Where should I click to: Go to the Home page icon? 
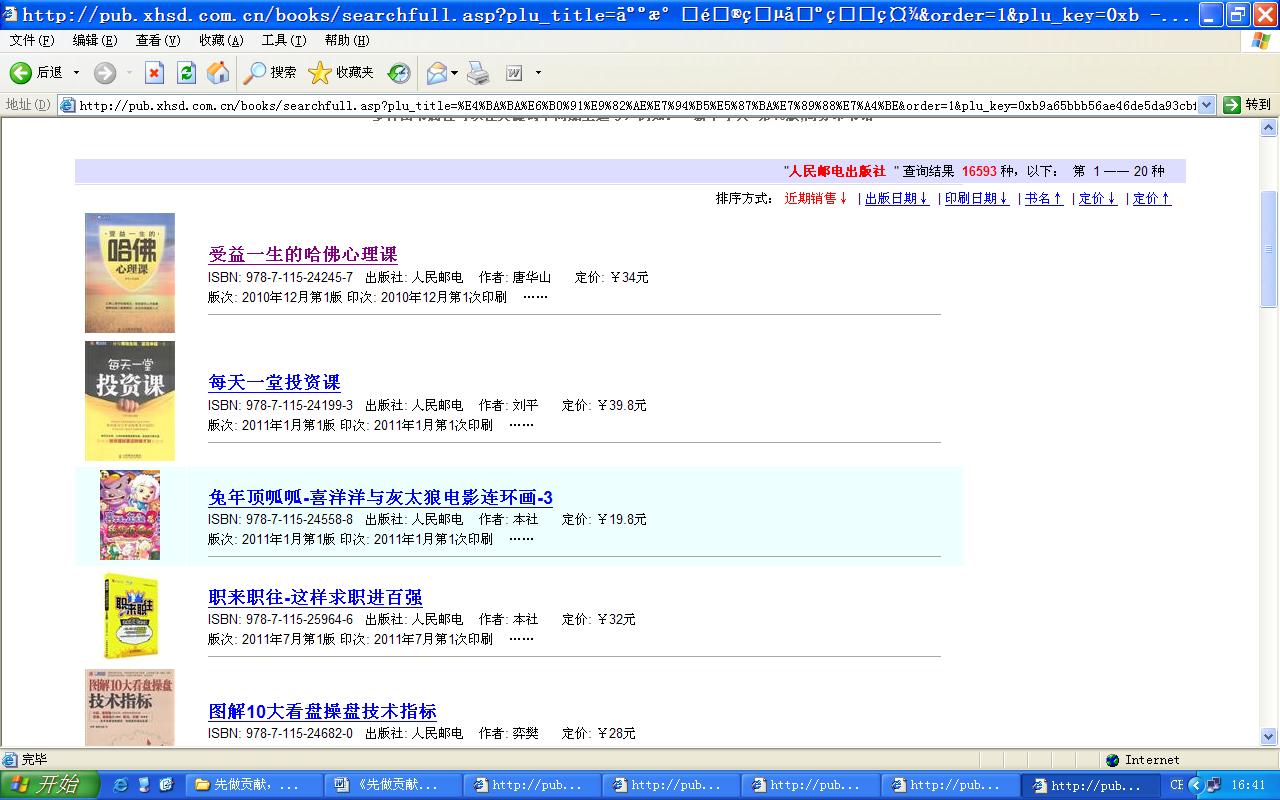pos(218,73)
